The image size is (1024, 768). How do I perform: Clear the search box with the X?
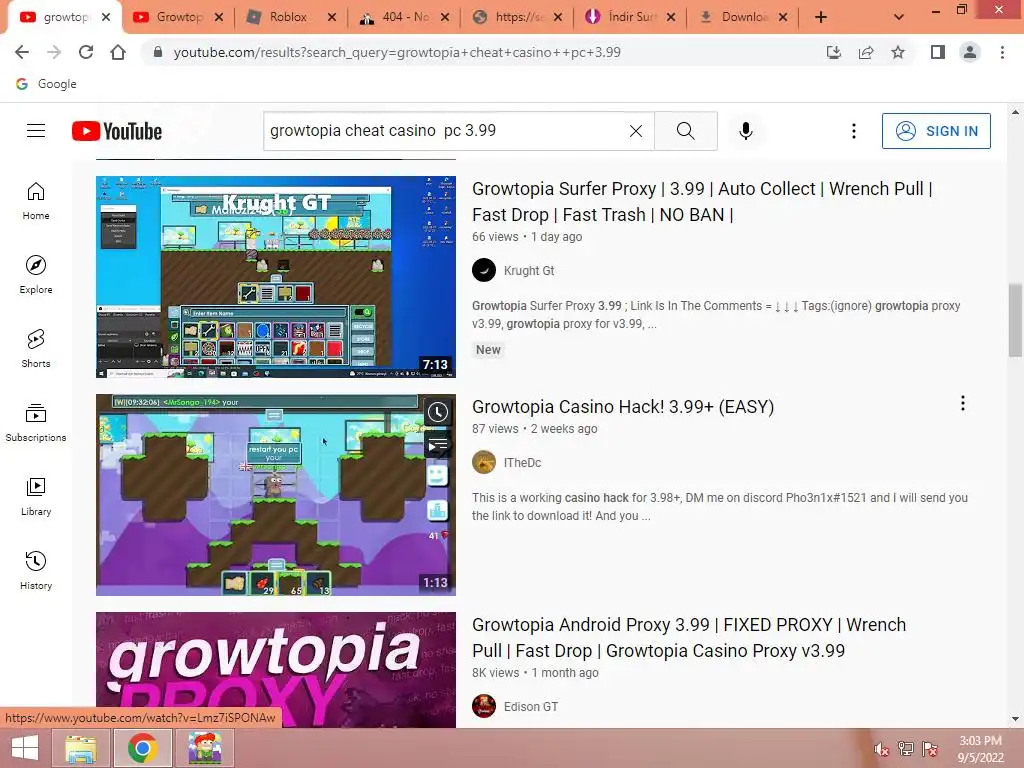click(x=635, y=131)
